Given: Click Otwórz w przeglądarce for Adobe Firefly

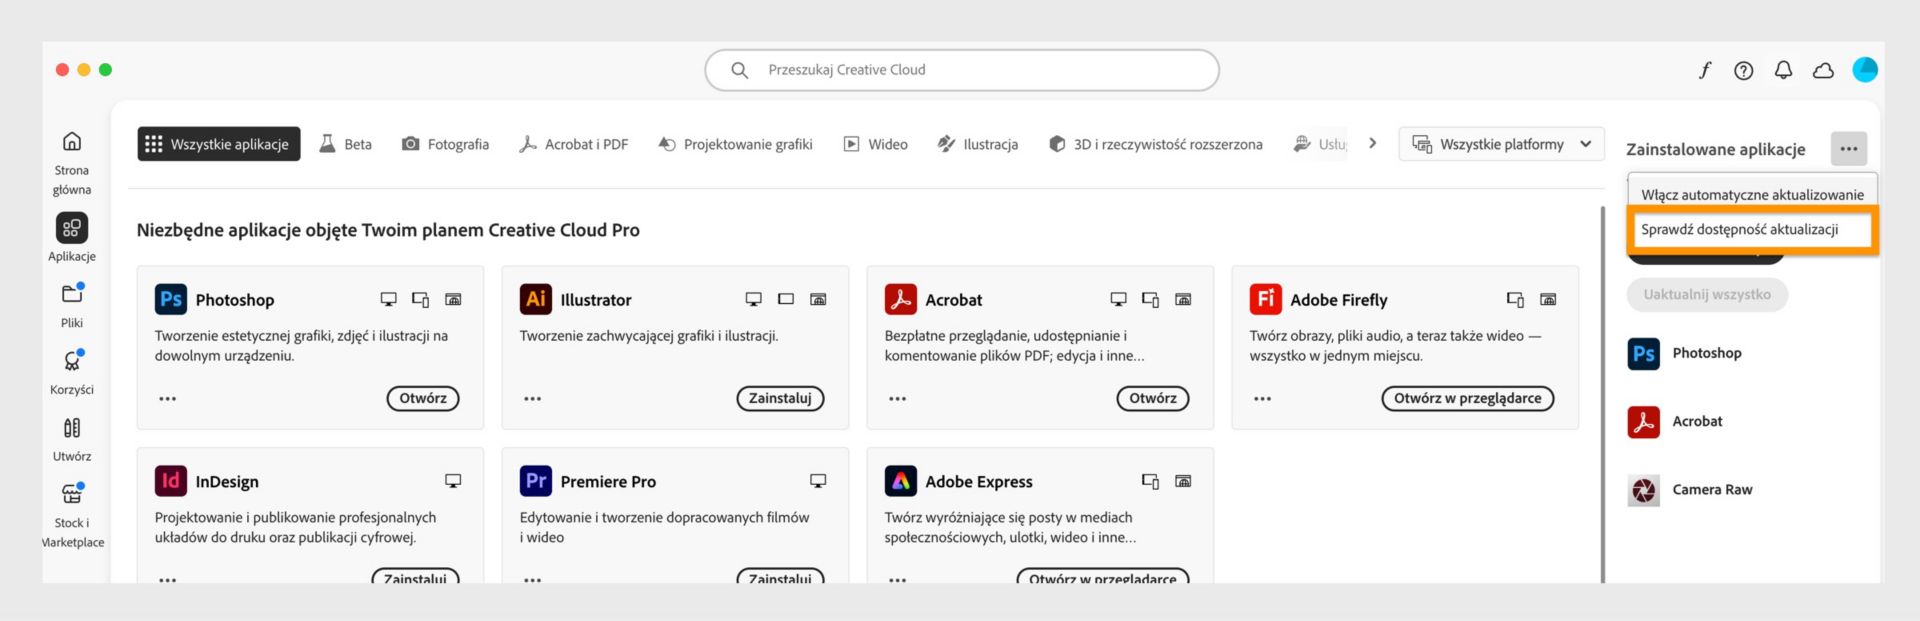Looking at the screenshot, I should pyautogui.click(x=1467, y=398).
